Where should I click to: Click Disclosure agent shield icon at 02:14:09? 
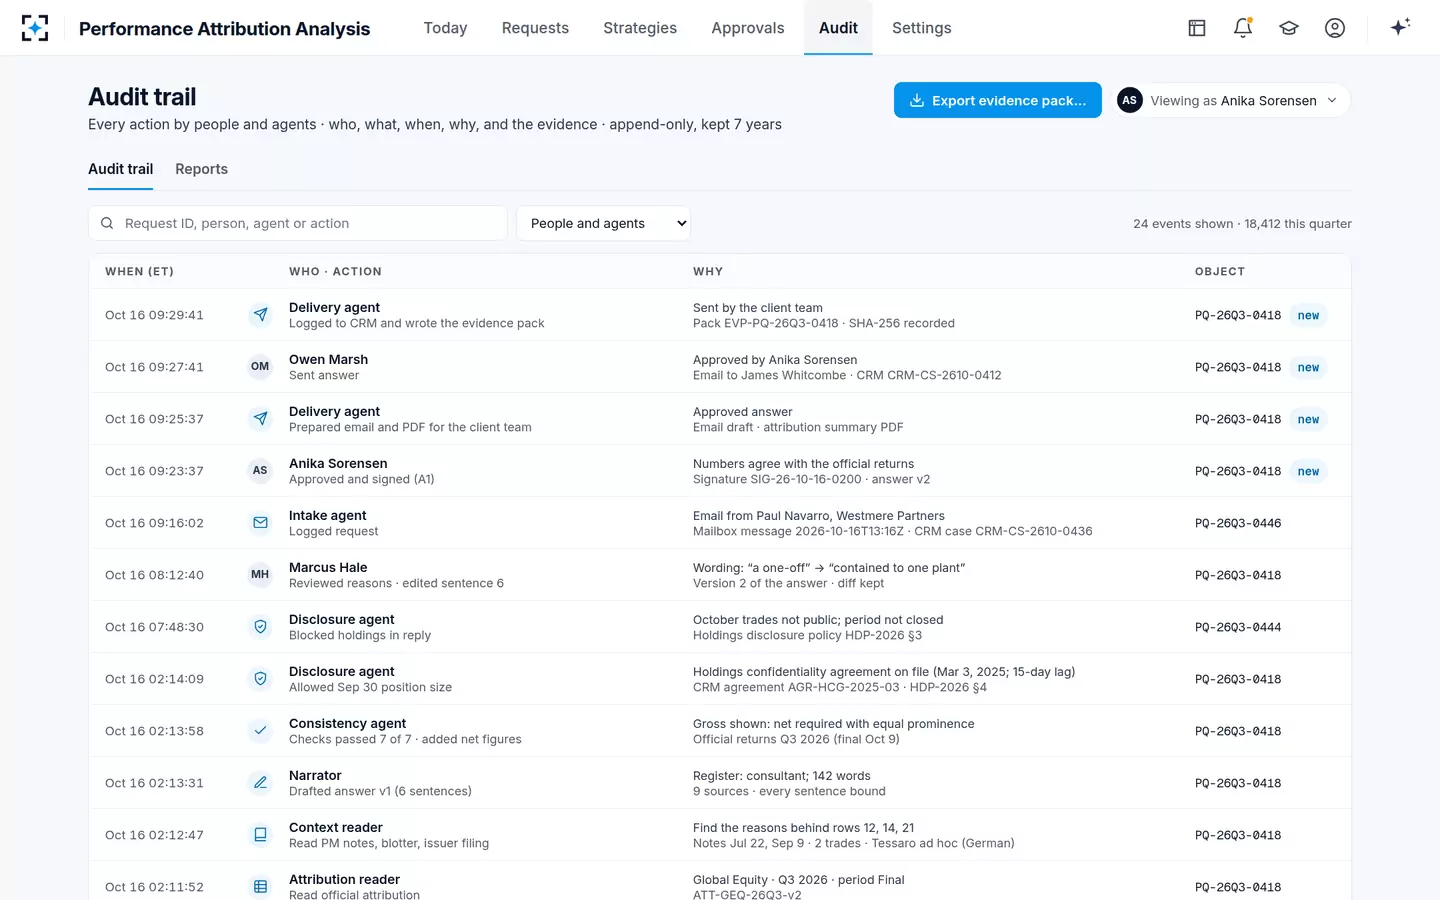click(260, 679)
